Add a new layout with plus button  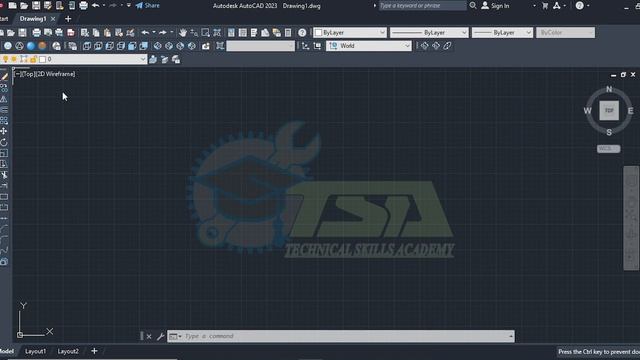coord(94,351)
